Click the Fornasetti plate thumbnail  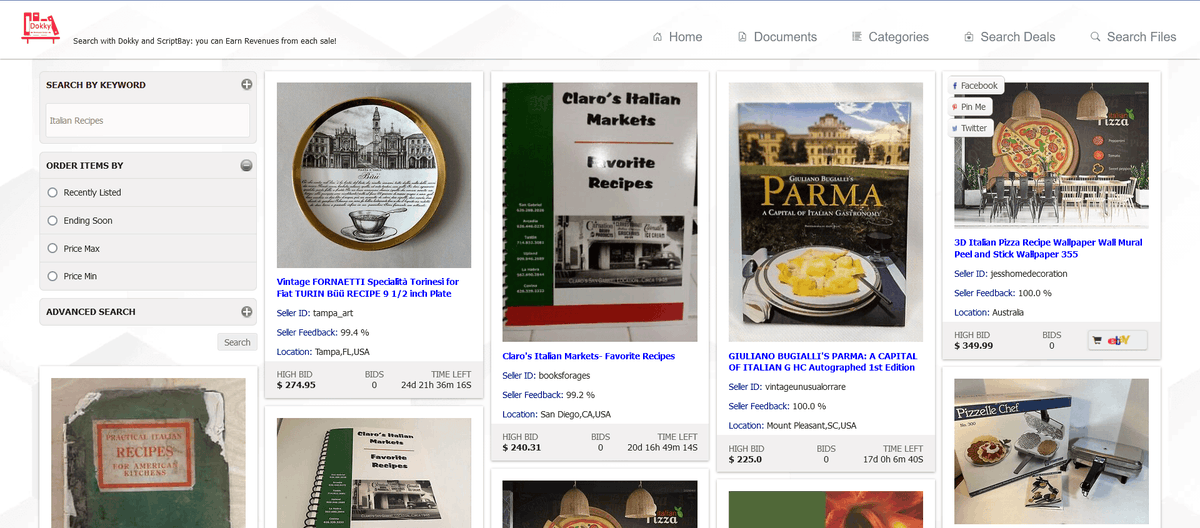click(x=374, y=175)
